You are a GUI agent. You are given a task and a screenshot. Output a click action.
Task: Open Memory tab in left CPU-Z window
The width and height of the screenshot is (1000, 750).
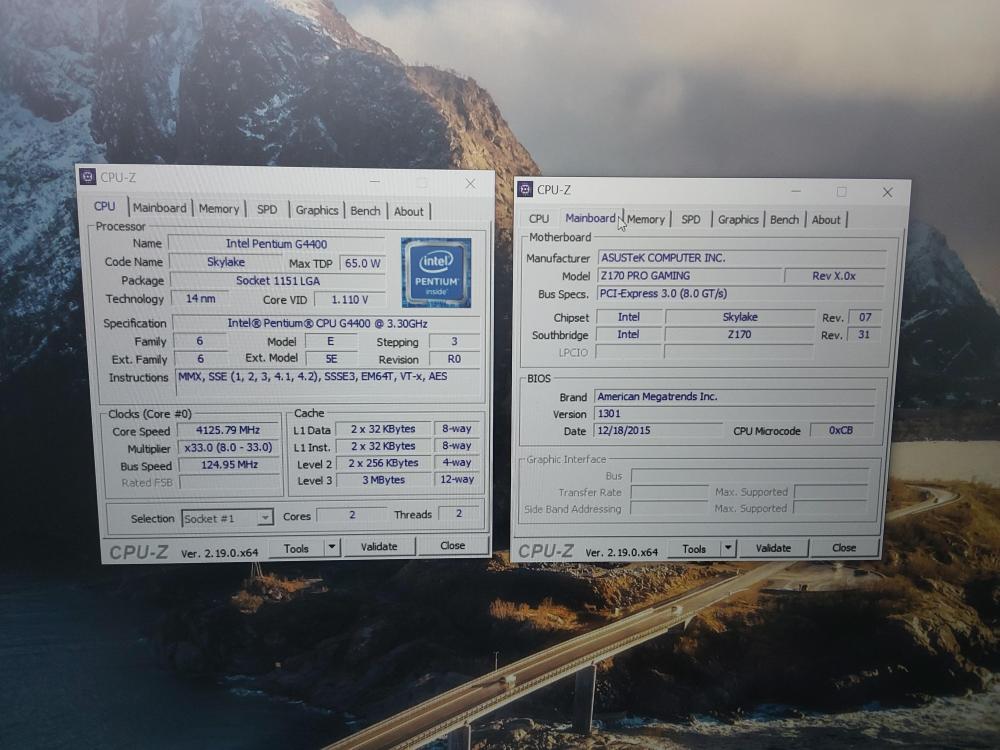tap(219, 209)
